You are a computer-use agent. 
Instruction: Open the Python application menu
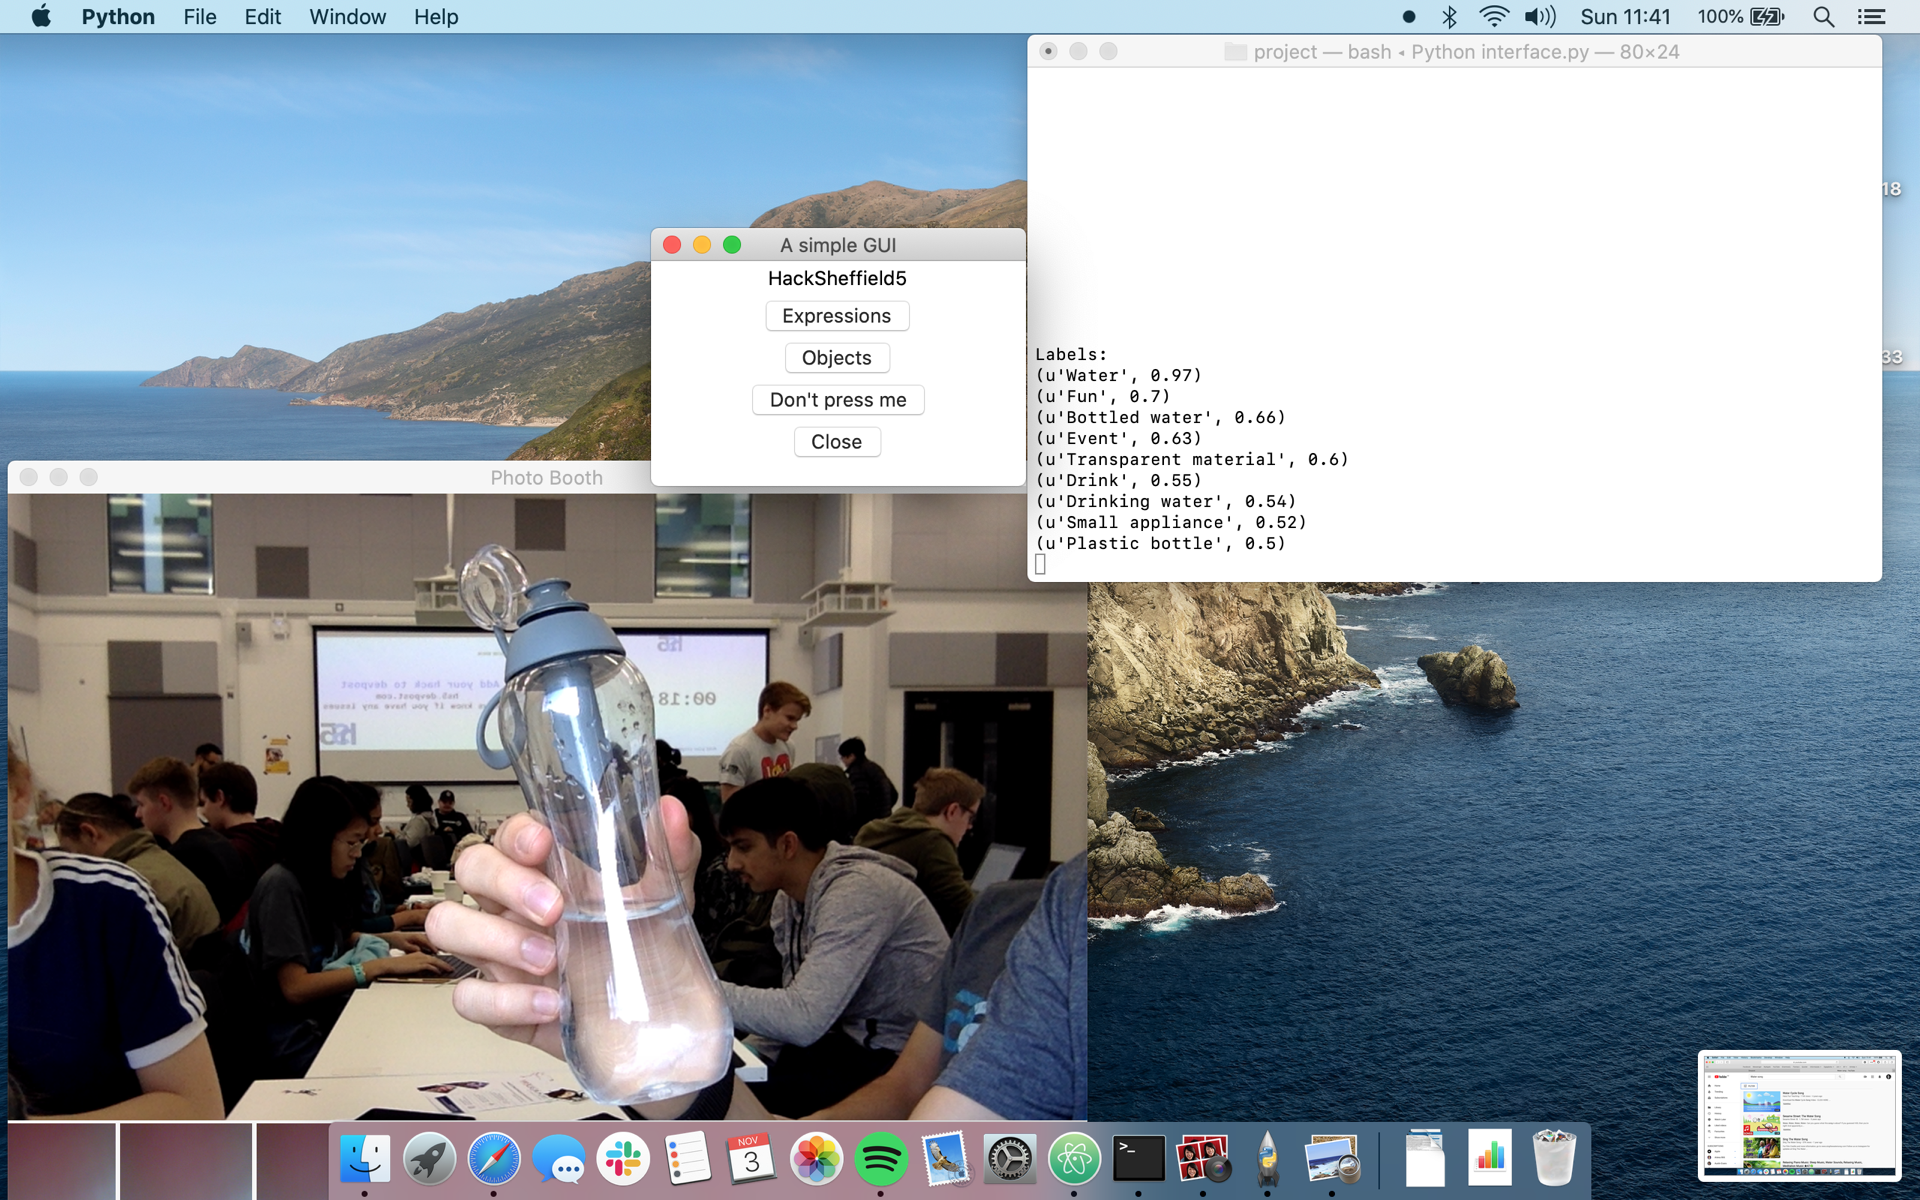pyautogui.click(x=117, y=17)
